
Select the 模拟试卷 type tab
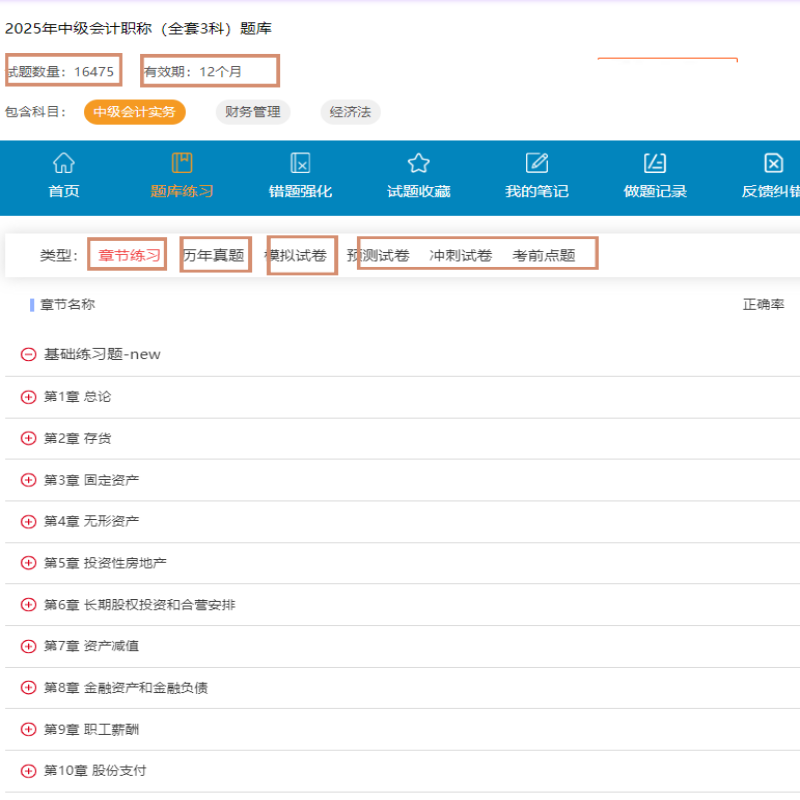(295, 255)
